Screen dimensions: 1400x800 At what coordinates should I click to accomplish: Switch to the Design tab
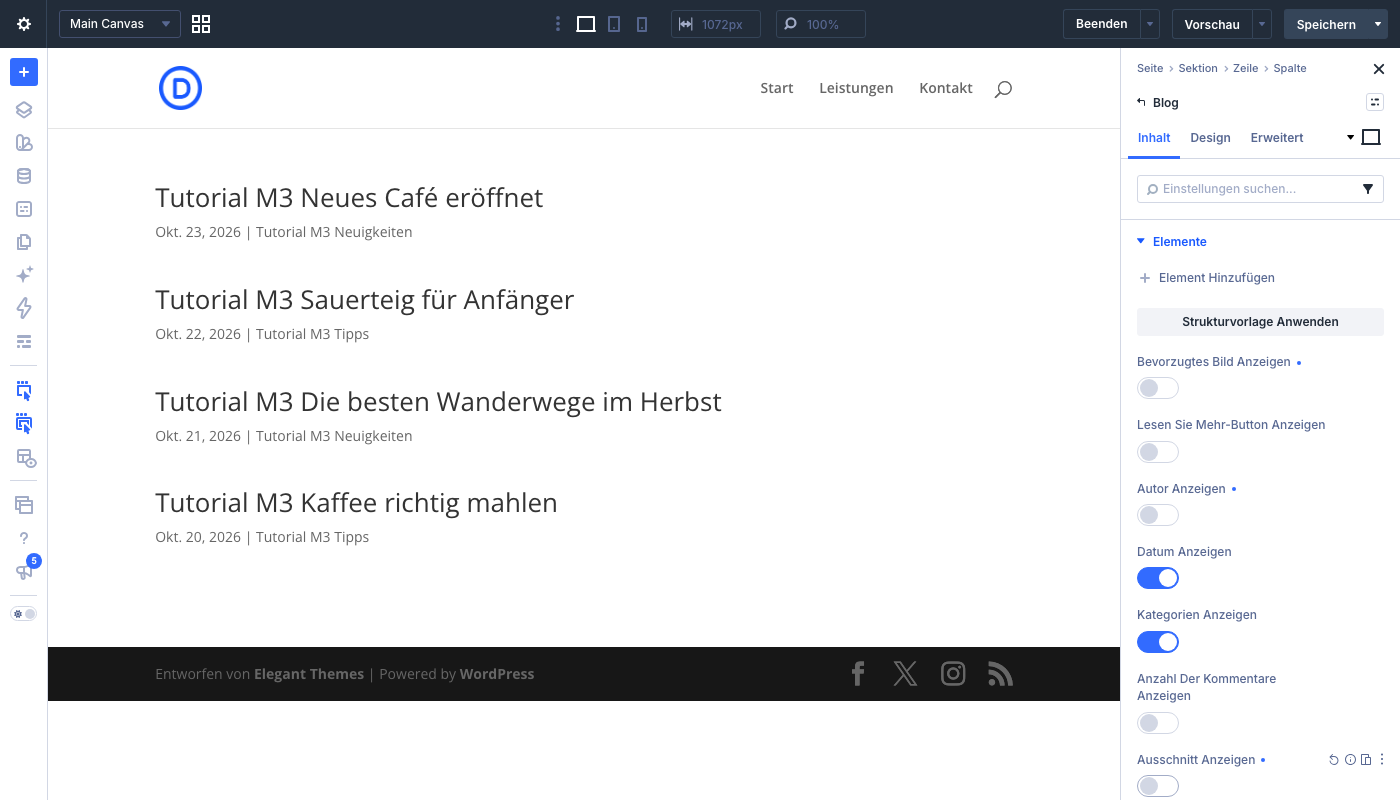[1210, 138]
